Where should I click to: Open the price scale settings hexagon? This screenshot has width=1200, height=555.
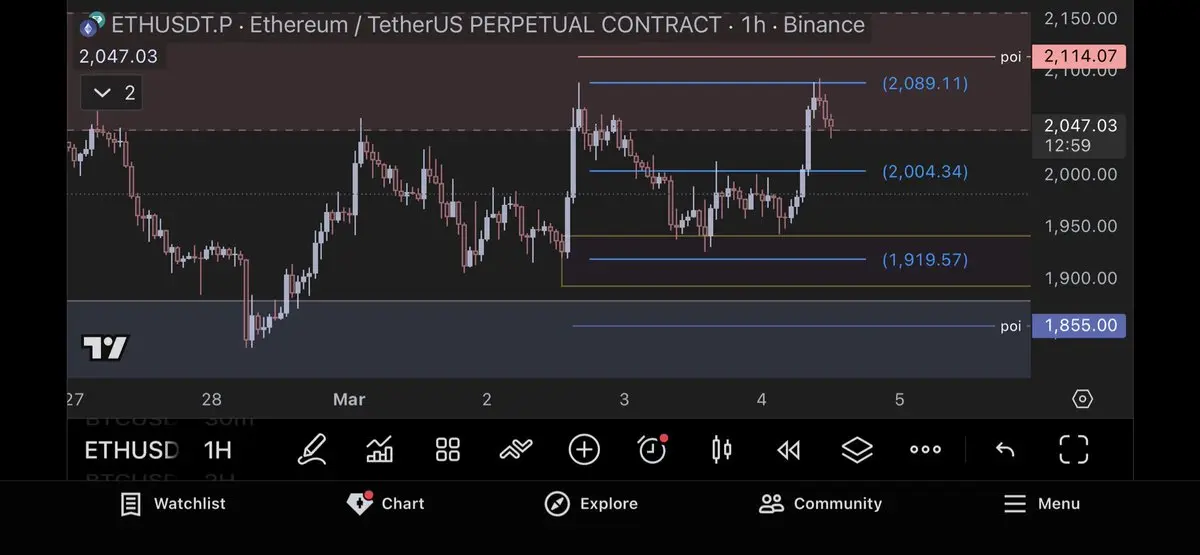coord(1082,399)
